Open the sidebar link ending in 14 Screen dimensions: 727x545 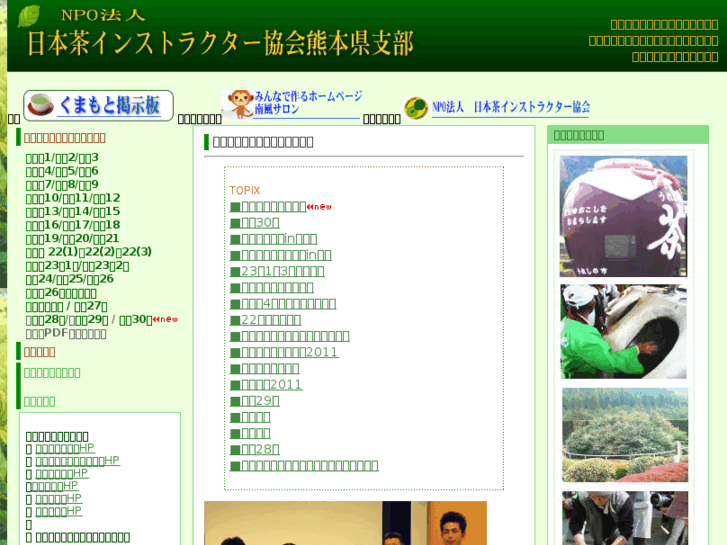tap(75, 212)
